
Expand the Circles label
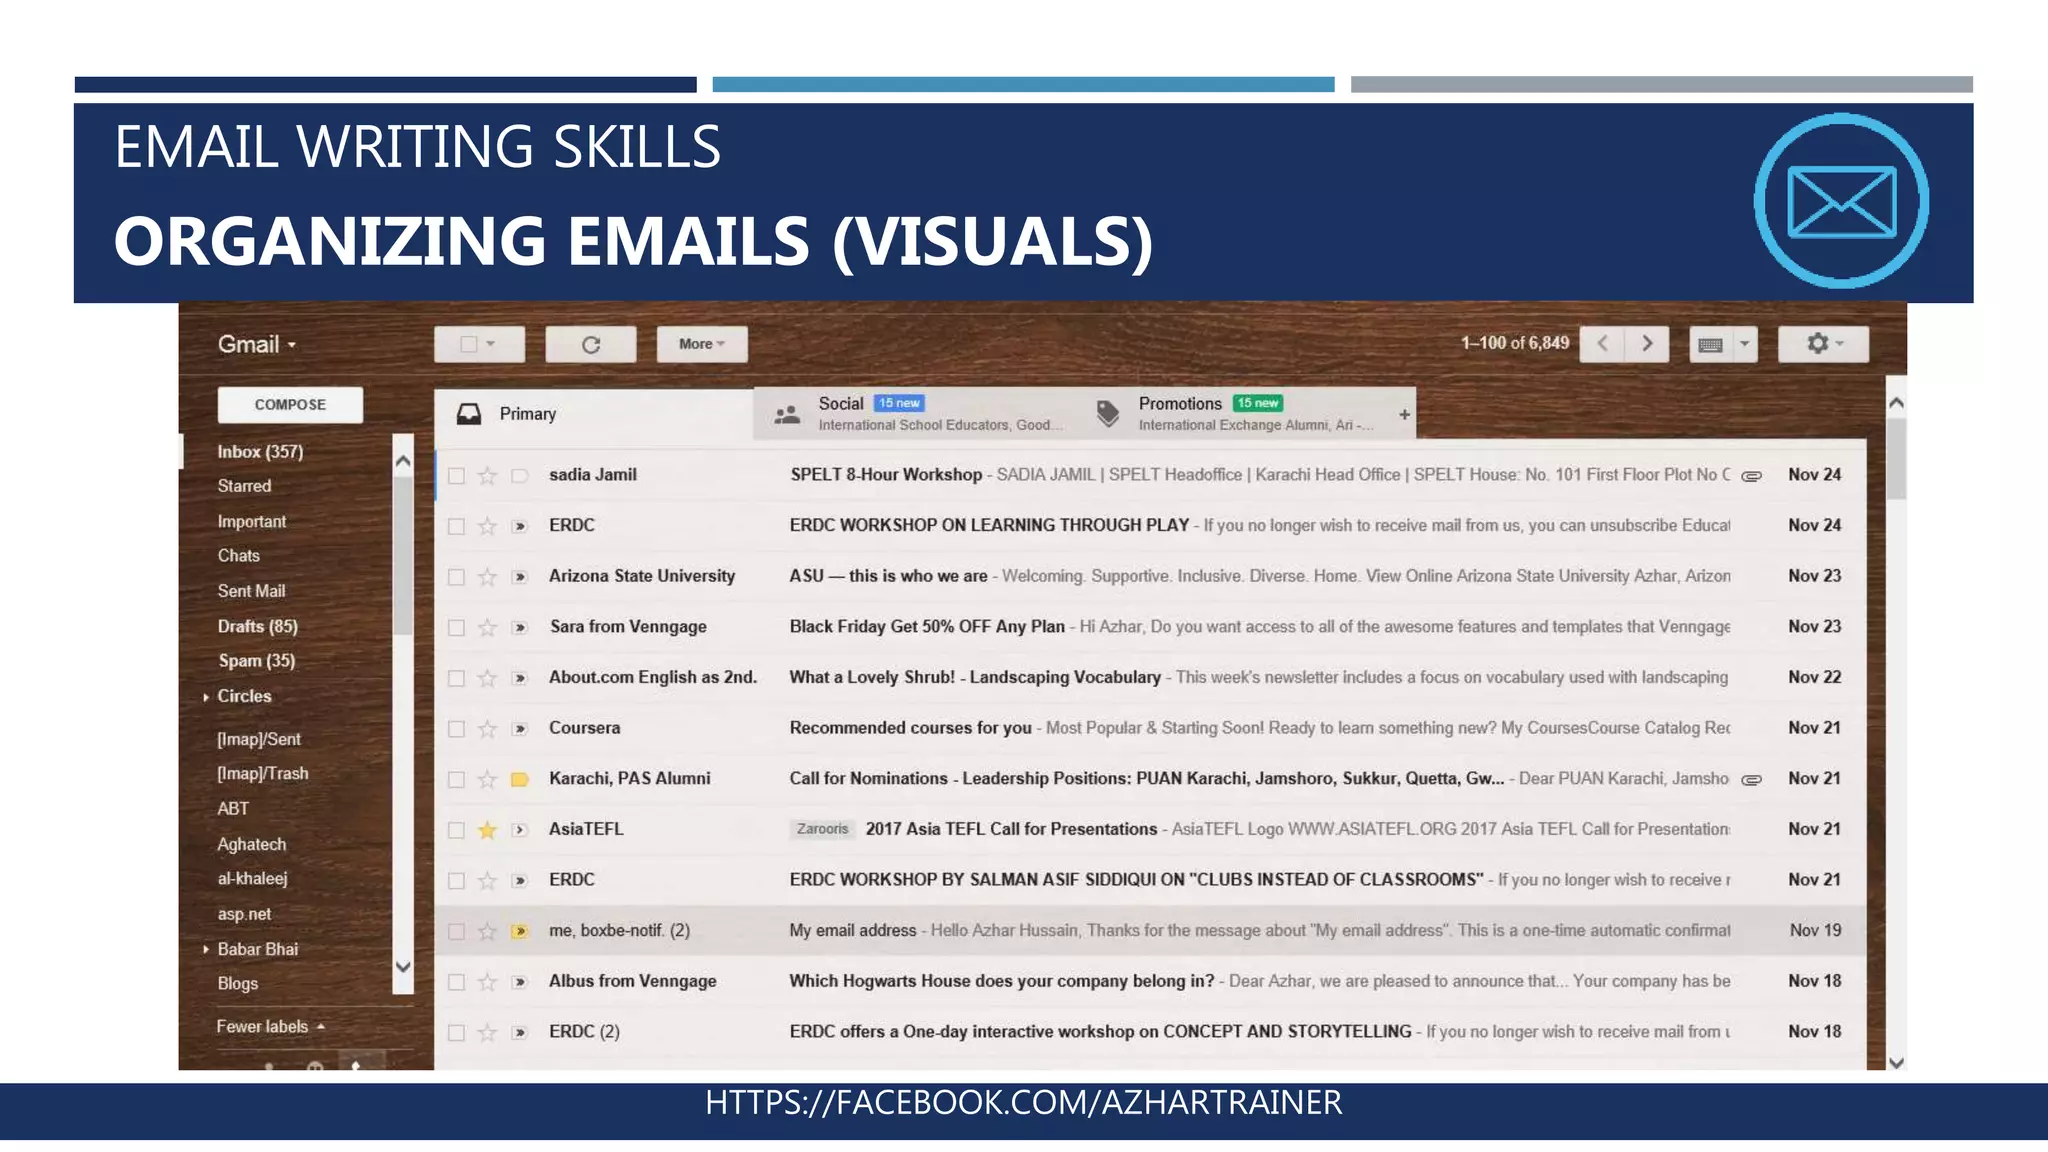coord(206,697)
